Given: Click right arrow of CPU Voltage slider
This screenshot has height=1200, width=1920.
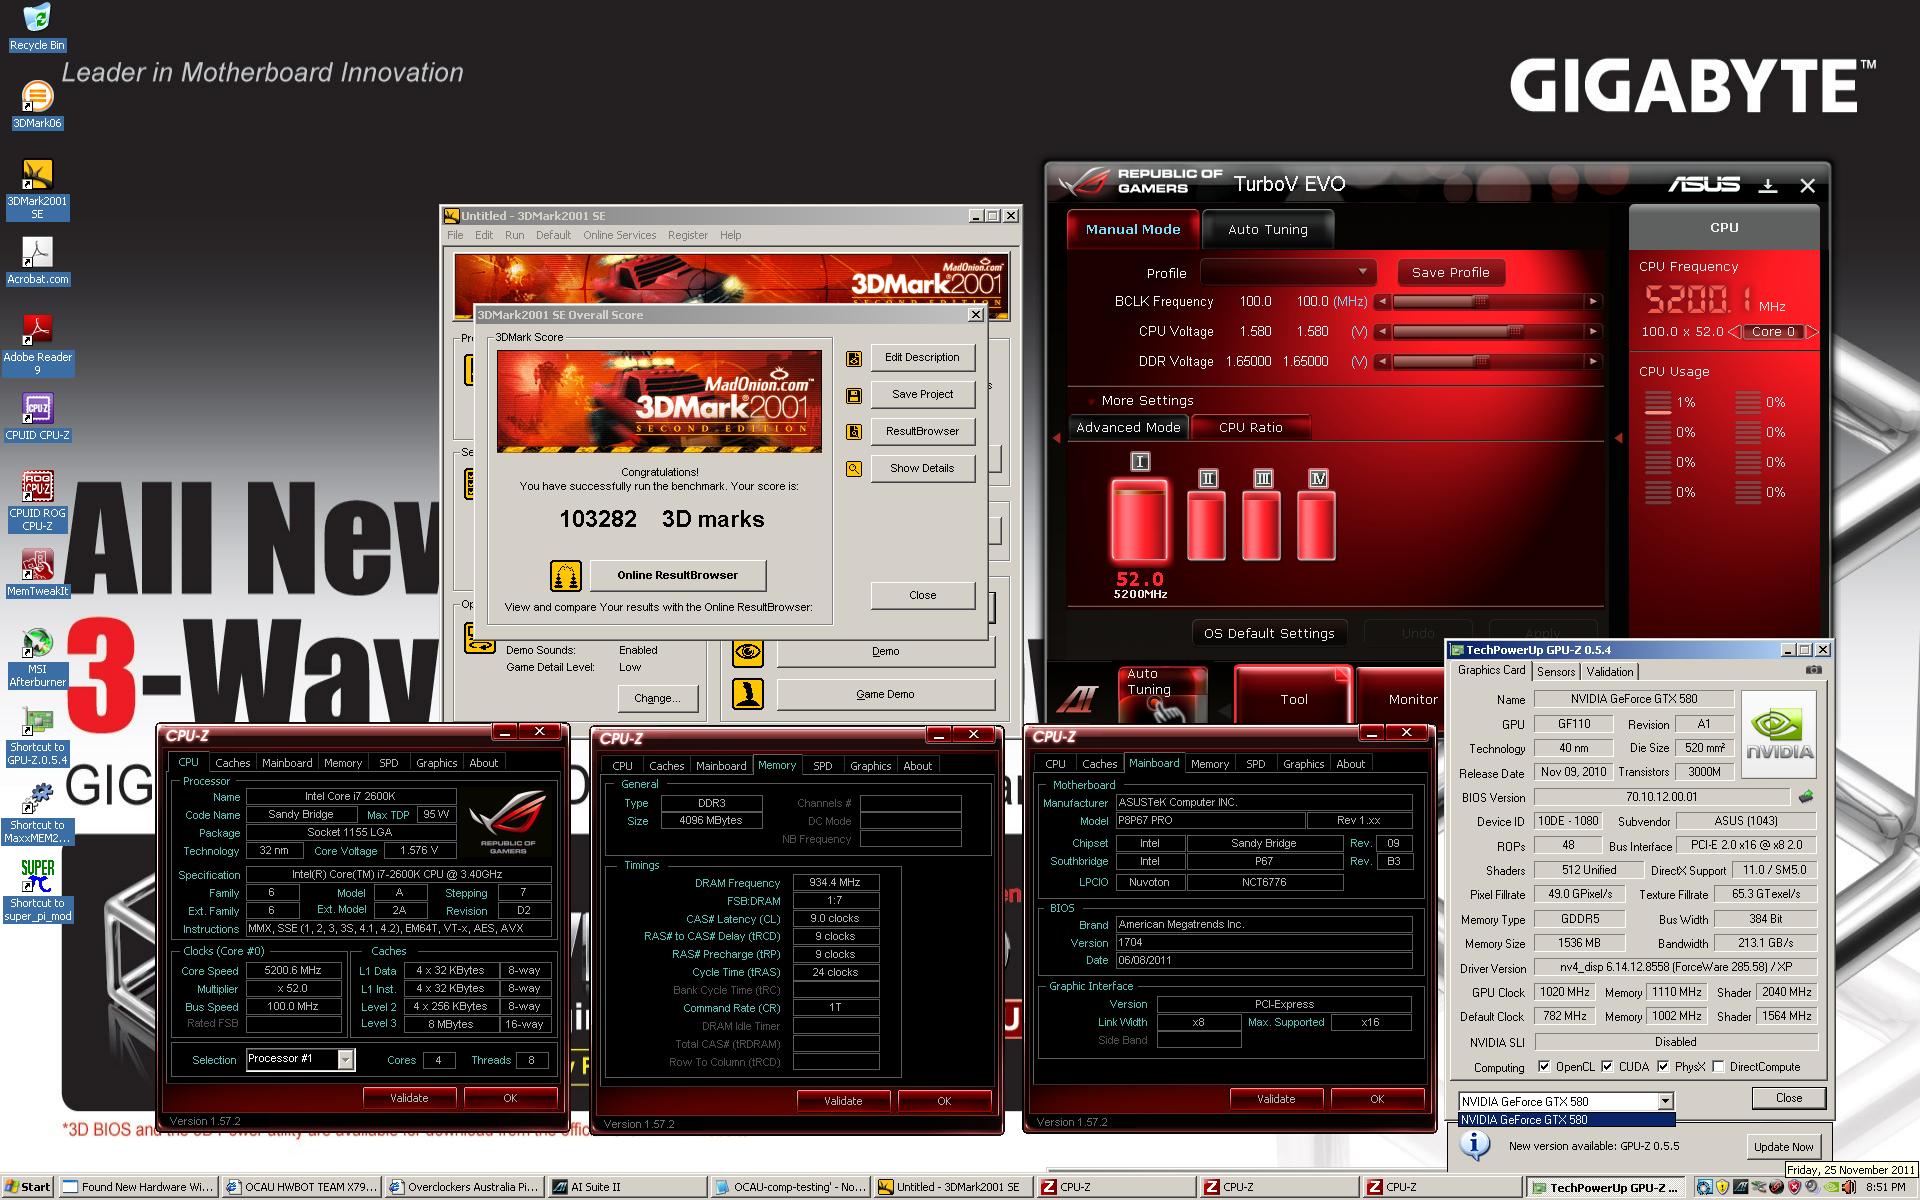Looking at the screenshot, I should pyautogui.click(x=1593, y=332).
